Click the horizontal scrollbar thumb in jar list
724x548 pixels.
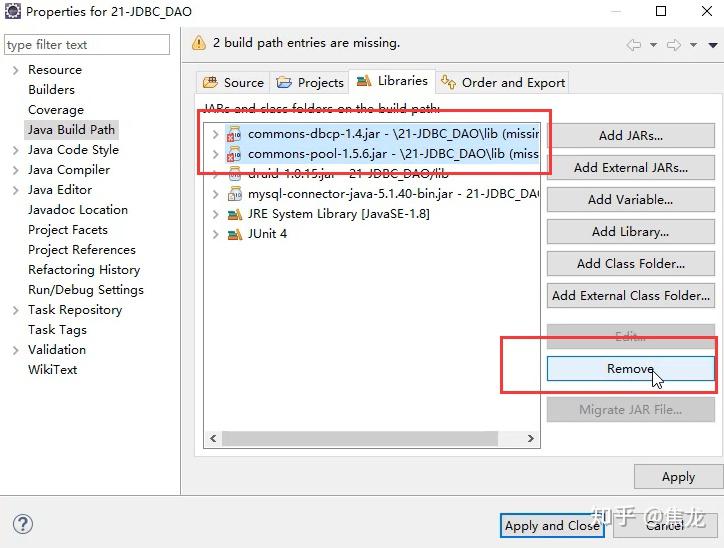coord(360,438)
